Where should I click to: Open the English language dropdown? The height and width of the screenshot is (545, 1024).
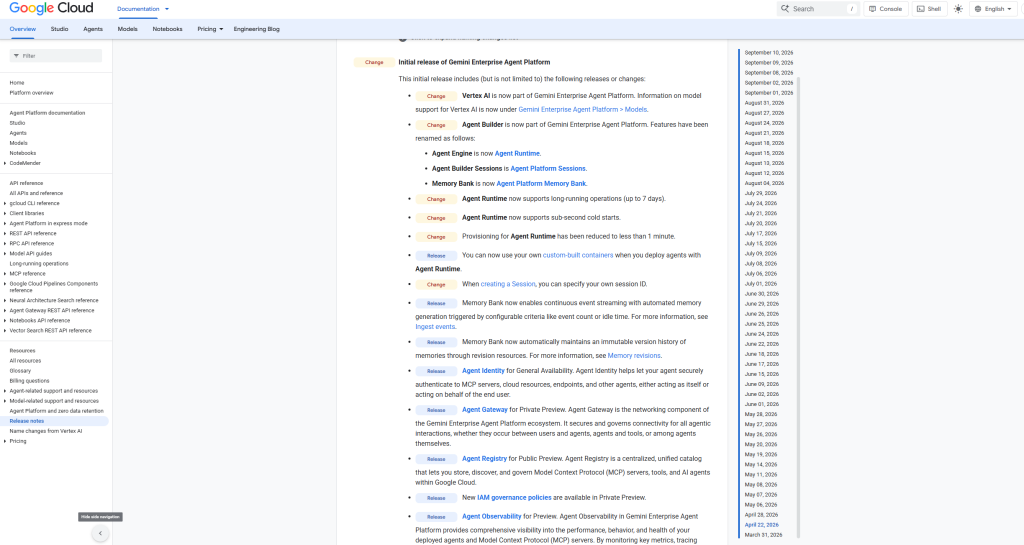coord(993,9)
